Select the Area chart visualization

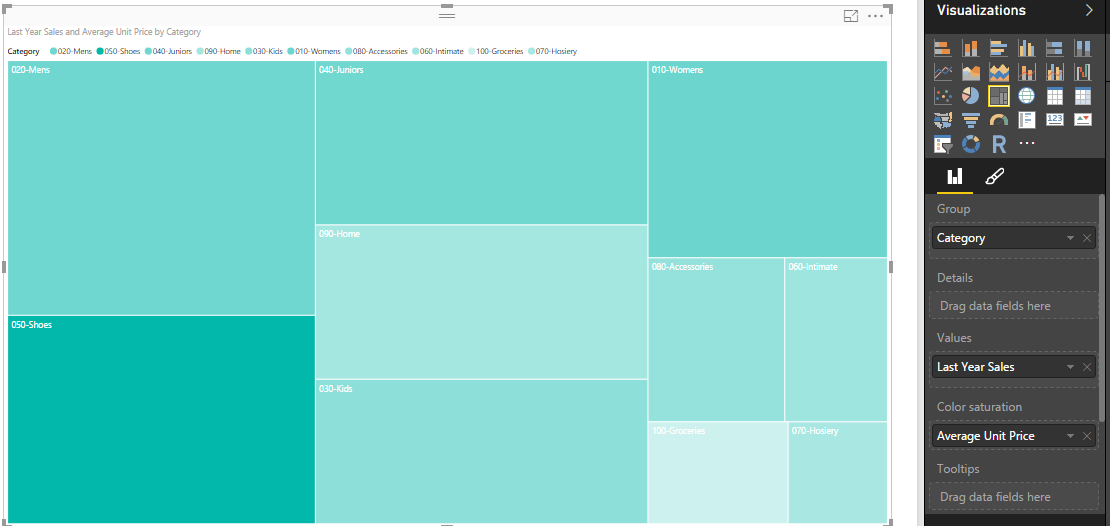971,72
